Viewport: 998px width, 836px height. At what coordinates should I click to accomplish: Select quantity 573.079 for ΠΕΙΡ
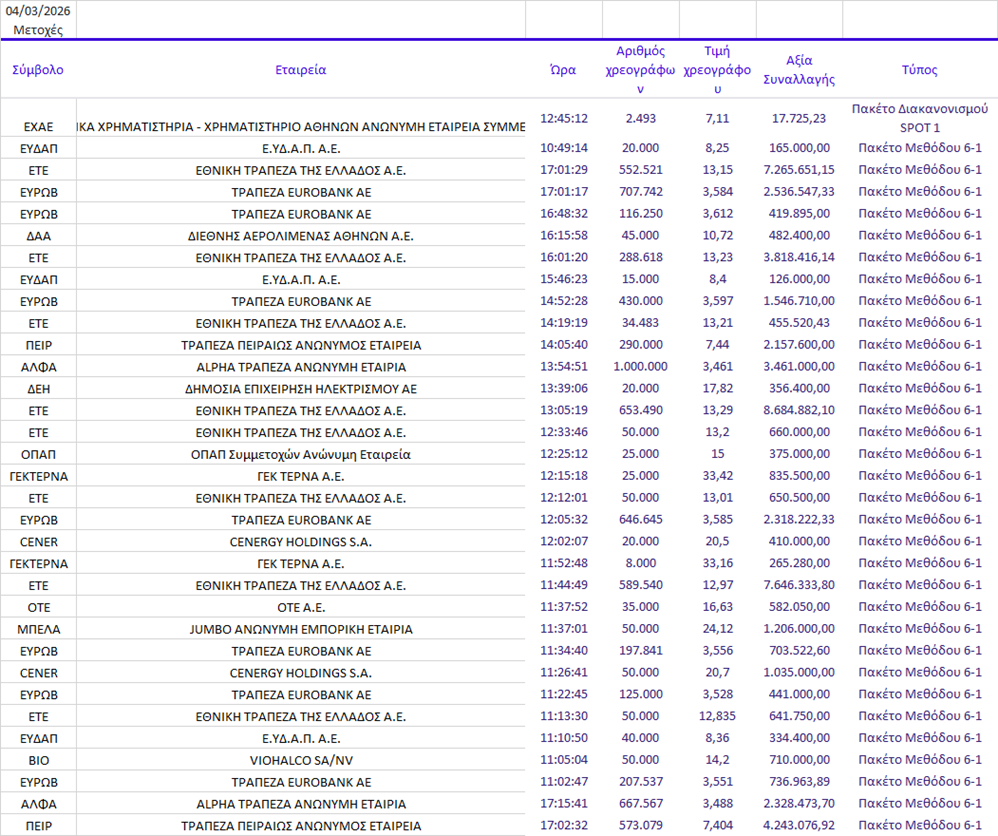[640, 825]
